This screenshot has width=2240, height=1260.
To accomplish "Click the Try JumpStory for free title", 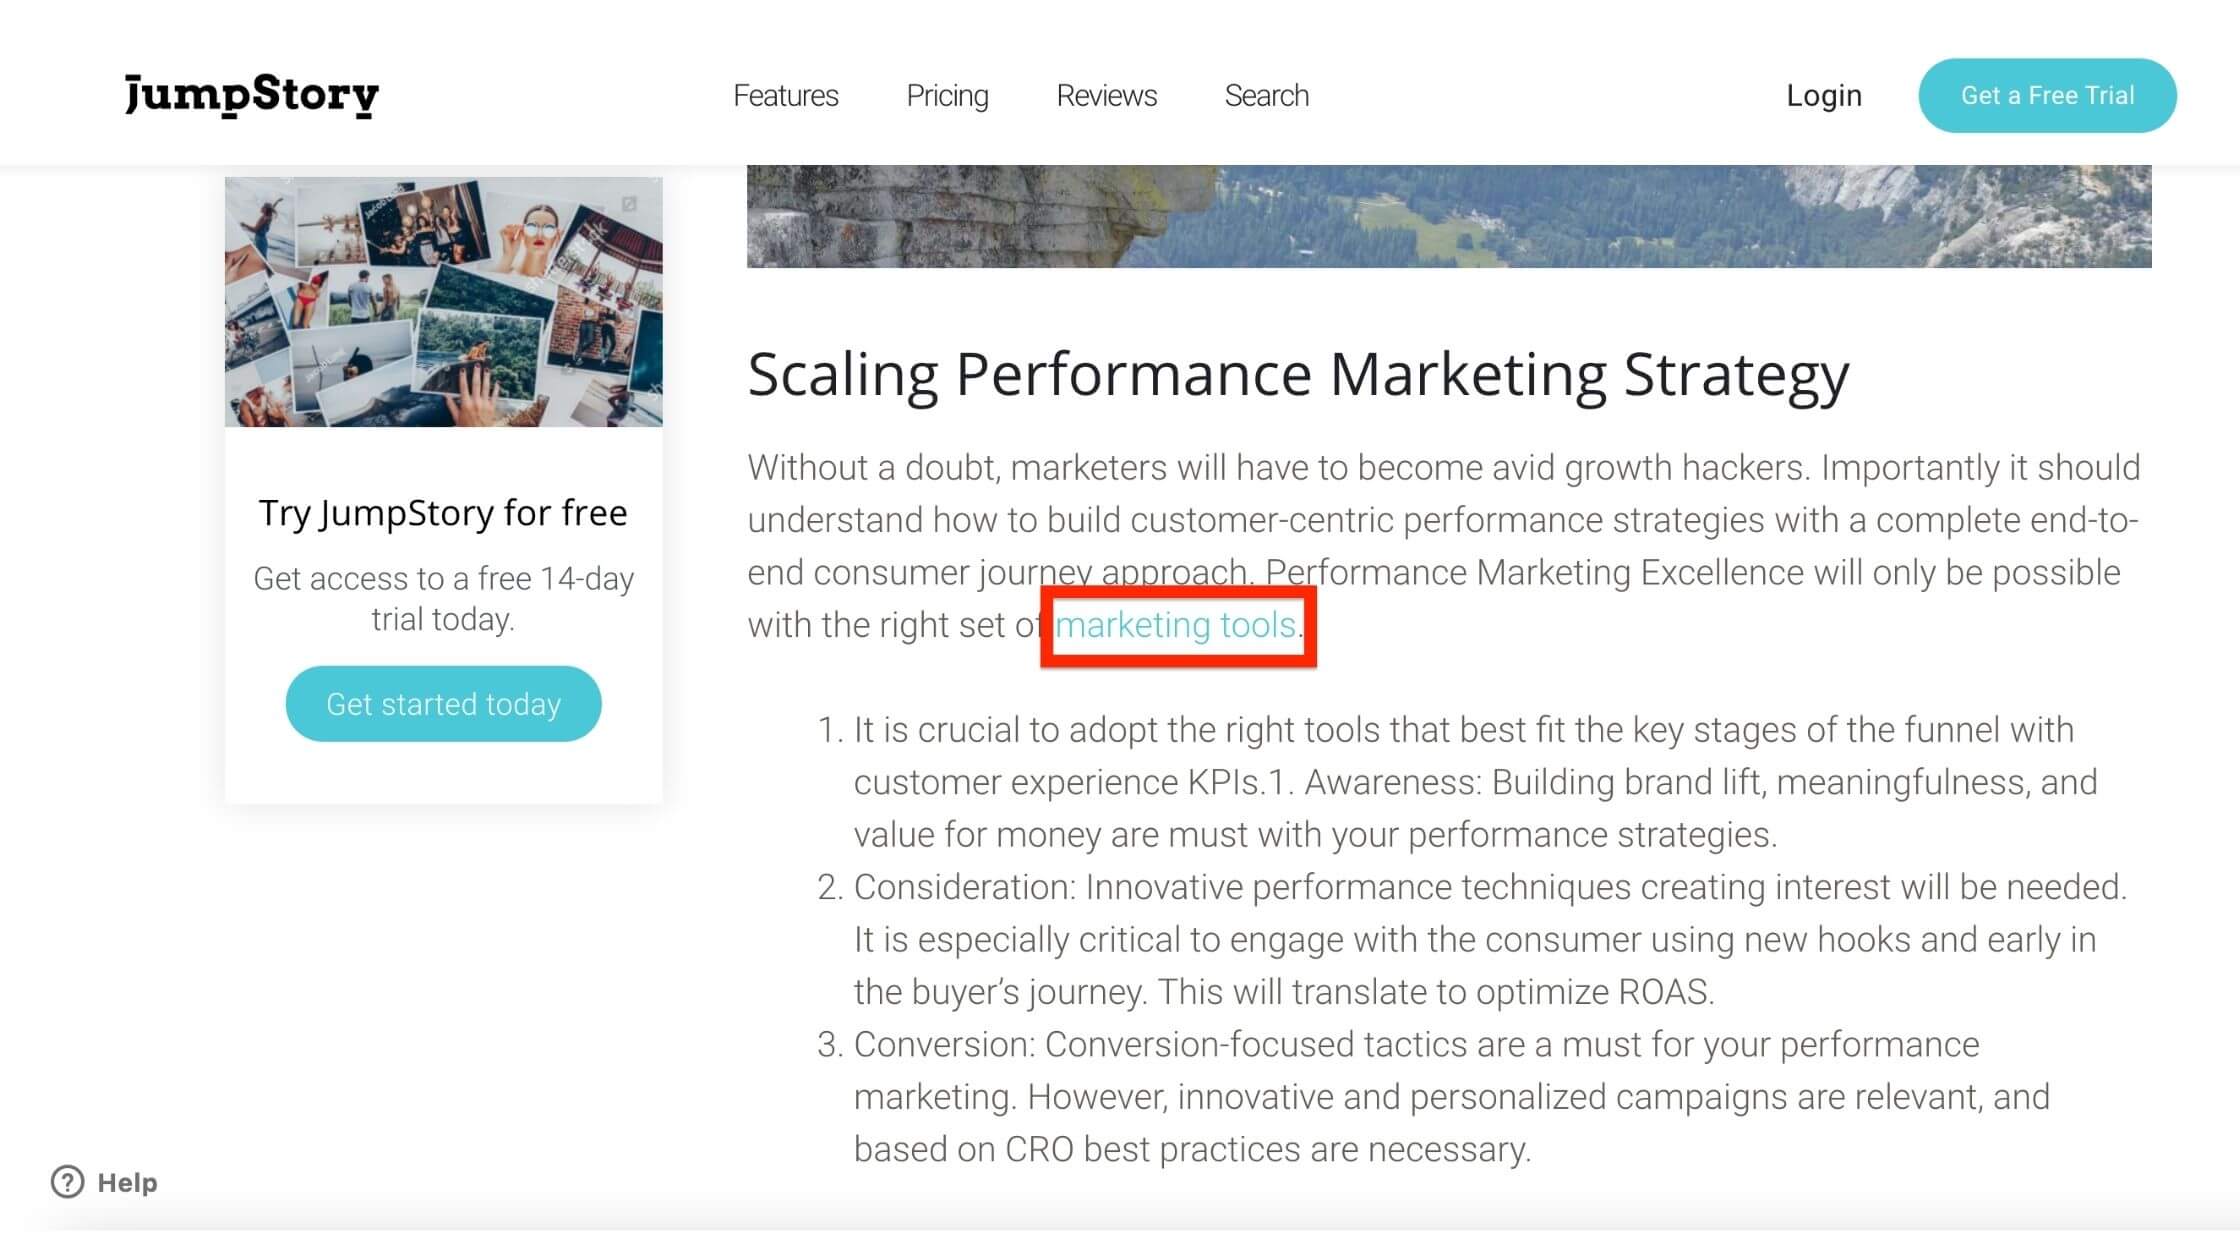I will (443, 513).
